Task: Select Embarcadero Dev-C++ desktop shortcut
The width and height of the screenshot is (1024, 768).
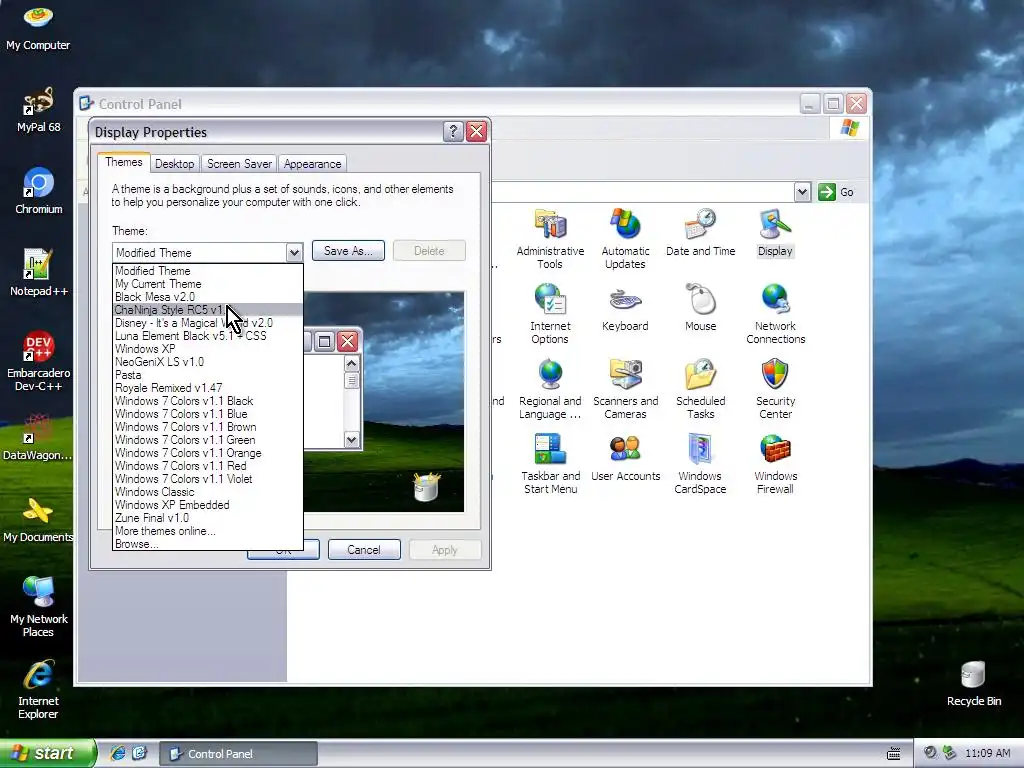Action: pyautogui.click(x=38, y=361)
